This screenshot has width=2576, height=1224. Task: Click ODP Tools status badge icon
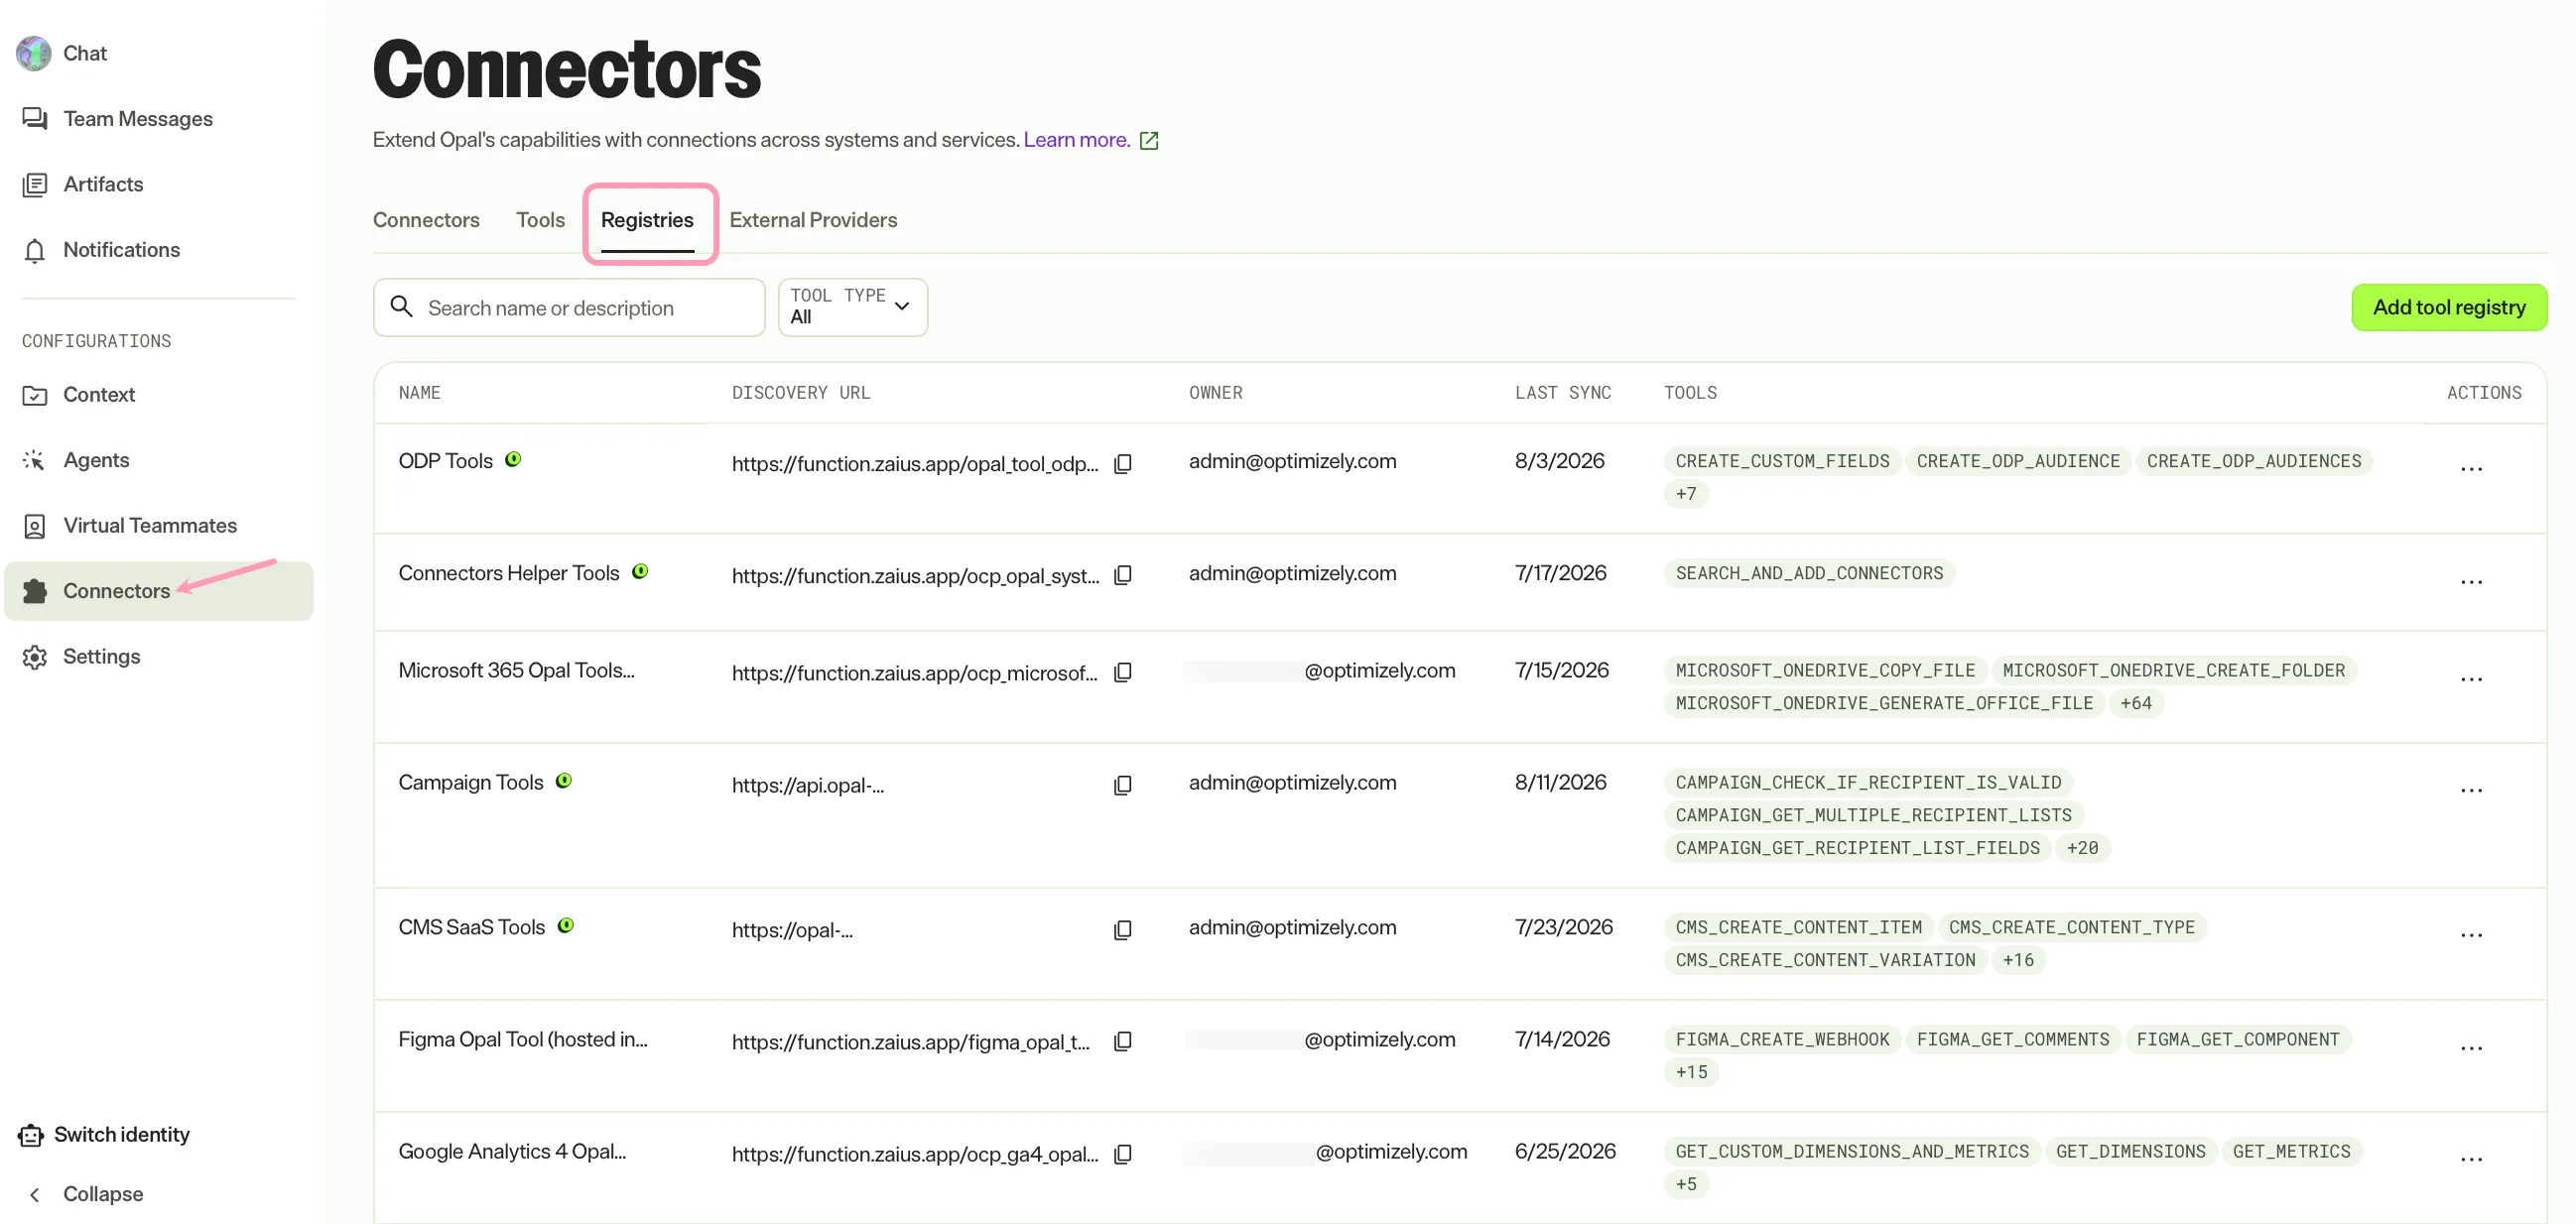click(x=513, y=459)
